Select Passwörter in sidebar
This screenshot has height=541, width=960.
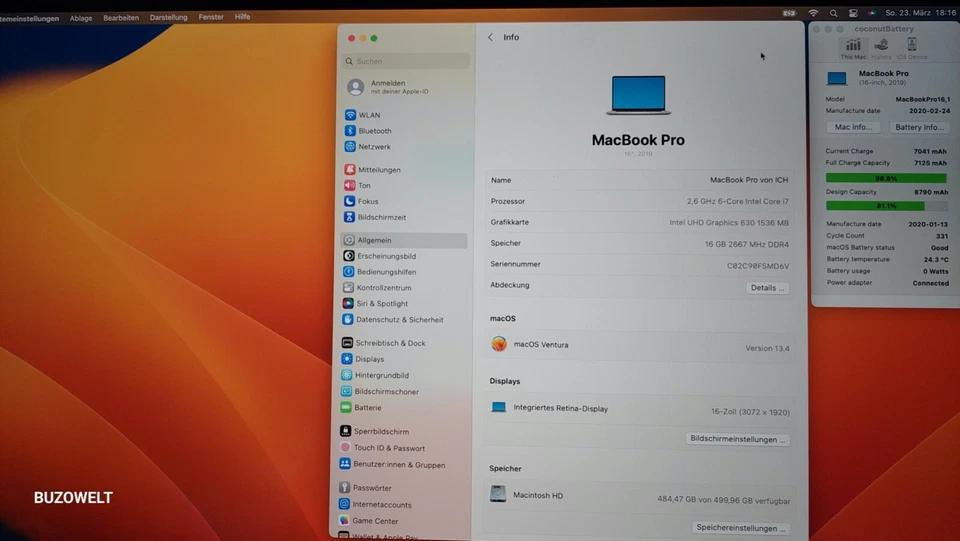pyautogui.click(x=366, y=488)
